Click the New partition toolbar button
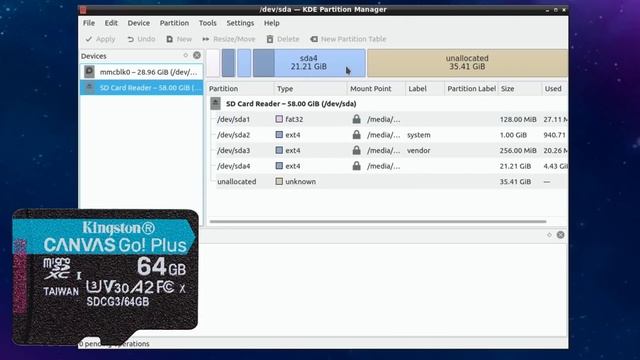This screenshot has width=640, height=360. click(179, 39)
